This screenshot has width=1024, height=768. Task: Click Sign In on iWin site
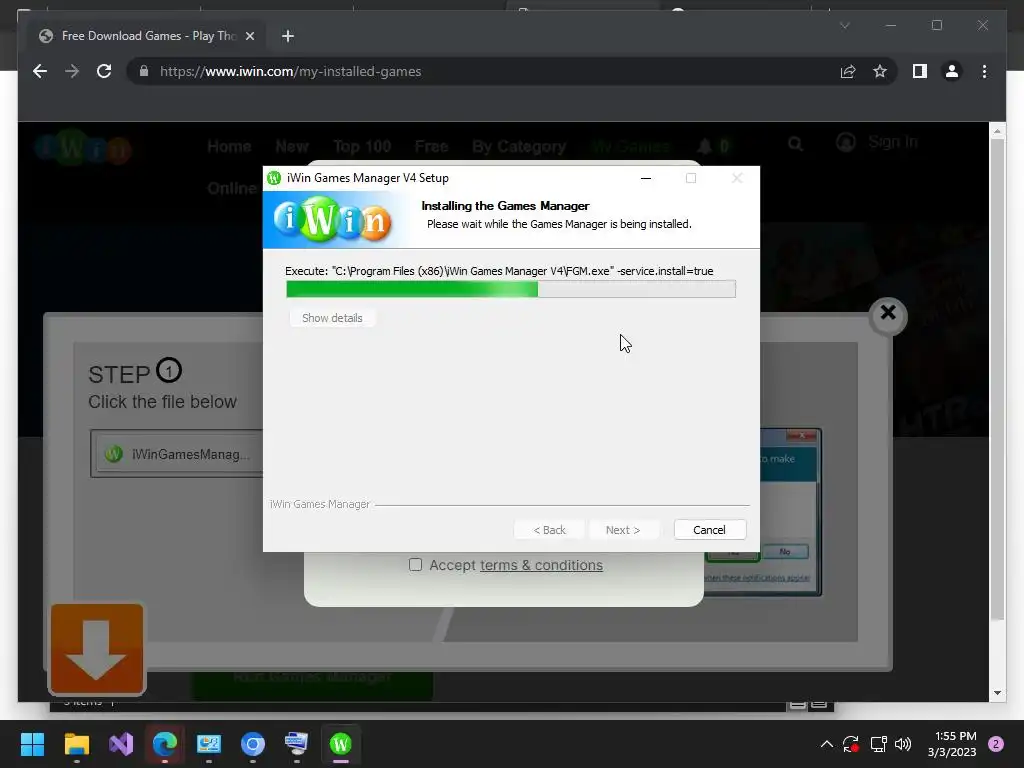click(876, 142)
